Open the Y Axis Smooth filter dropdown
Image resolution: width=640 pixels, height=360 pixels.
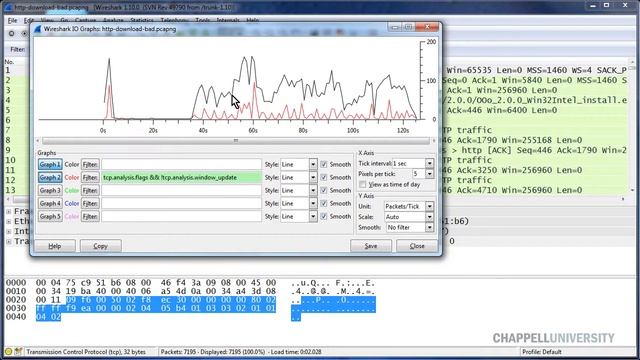[429, 228]
